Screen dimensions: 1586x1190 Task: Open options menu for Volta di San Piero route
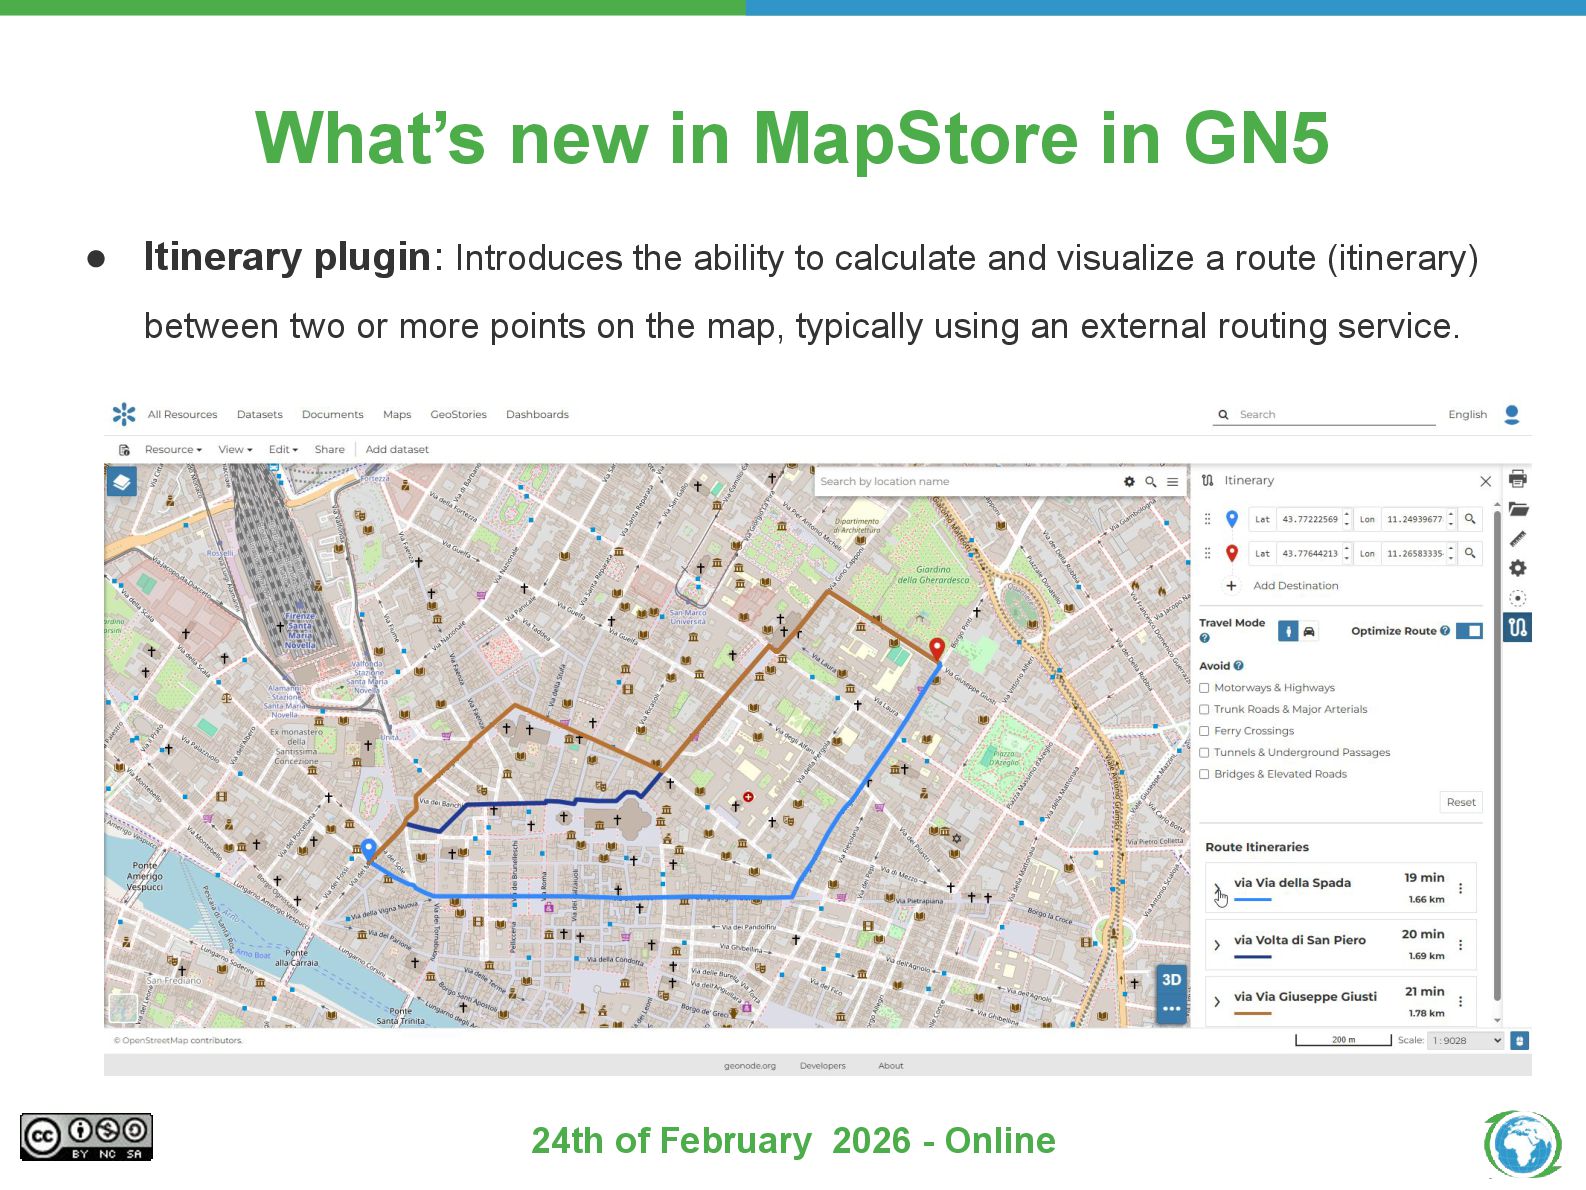coord(1461,944)
